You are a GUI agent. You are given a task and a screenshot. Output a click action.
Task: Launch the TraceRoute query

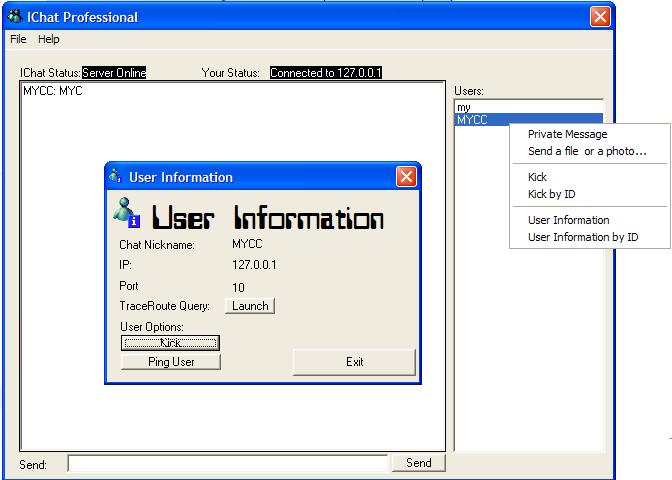[250, 306]
